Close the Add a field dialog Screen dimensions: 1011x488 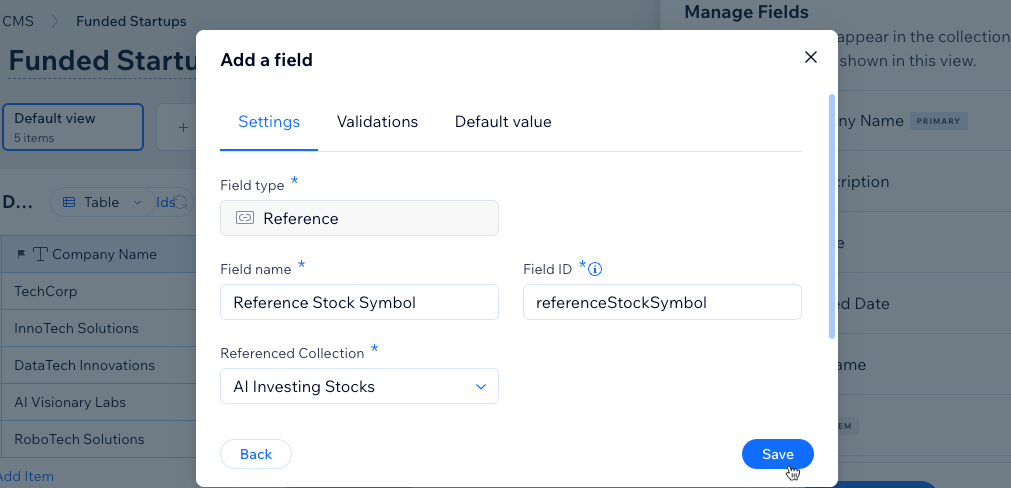[x=811, y=57]
